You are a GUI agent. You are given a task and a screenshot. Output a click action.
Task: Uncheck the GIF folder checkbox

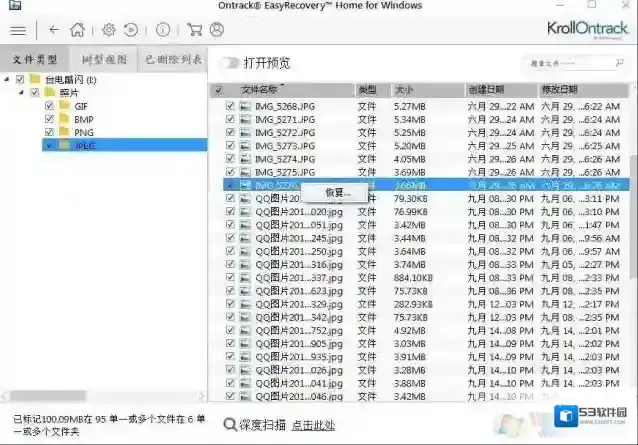point(49,105)
